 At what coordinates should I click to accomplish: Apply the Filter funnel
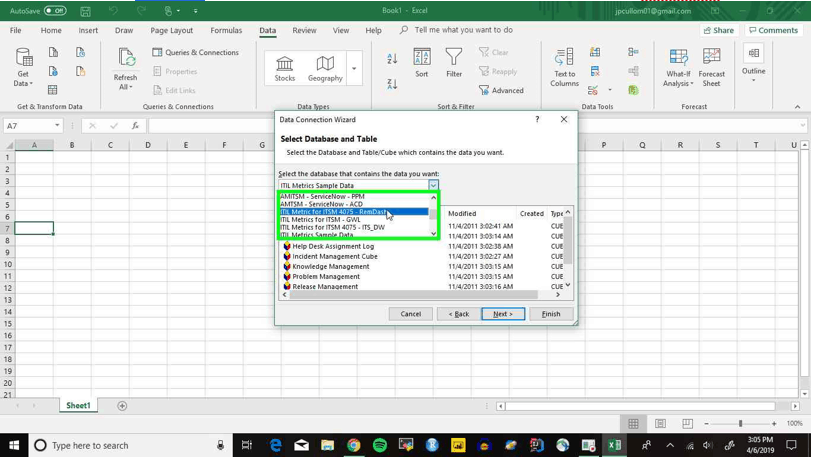(454, 63)
